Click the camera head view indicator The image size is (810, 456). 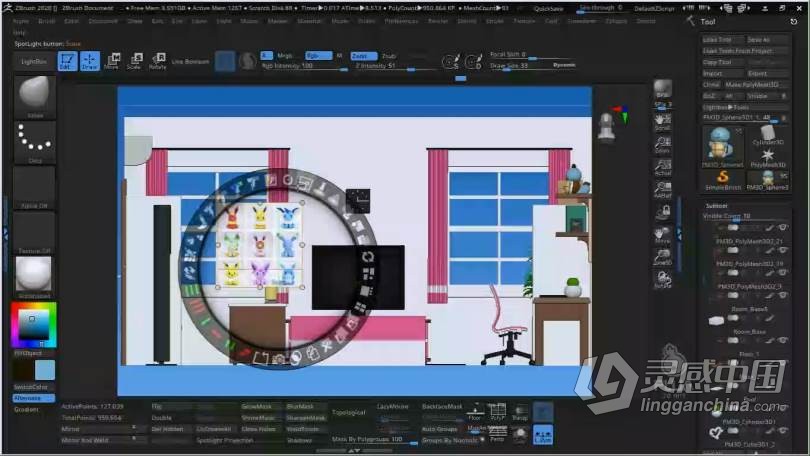pyautogui.click(x=606, y=127)
